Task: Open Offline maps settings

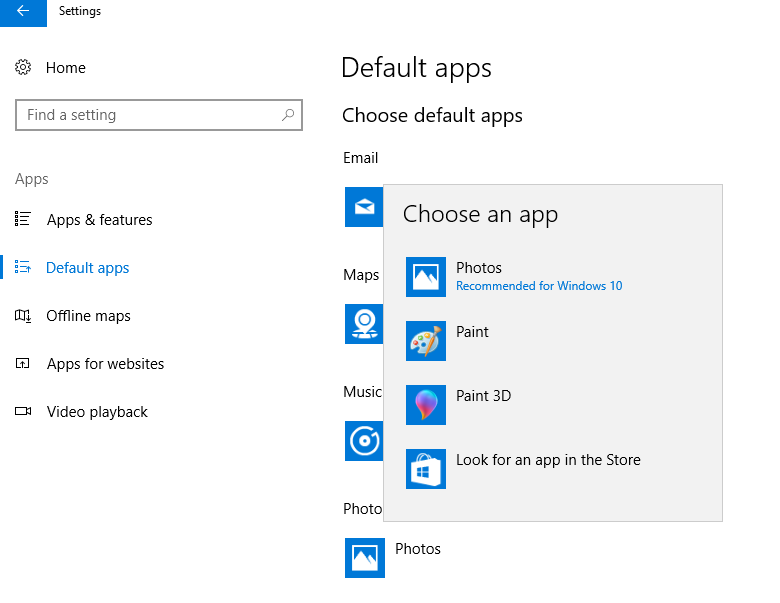Action: 88,316
